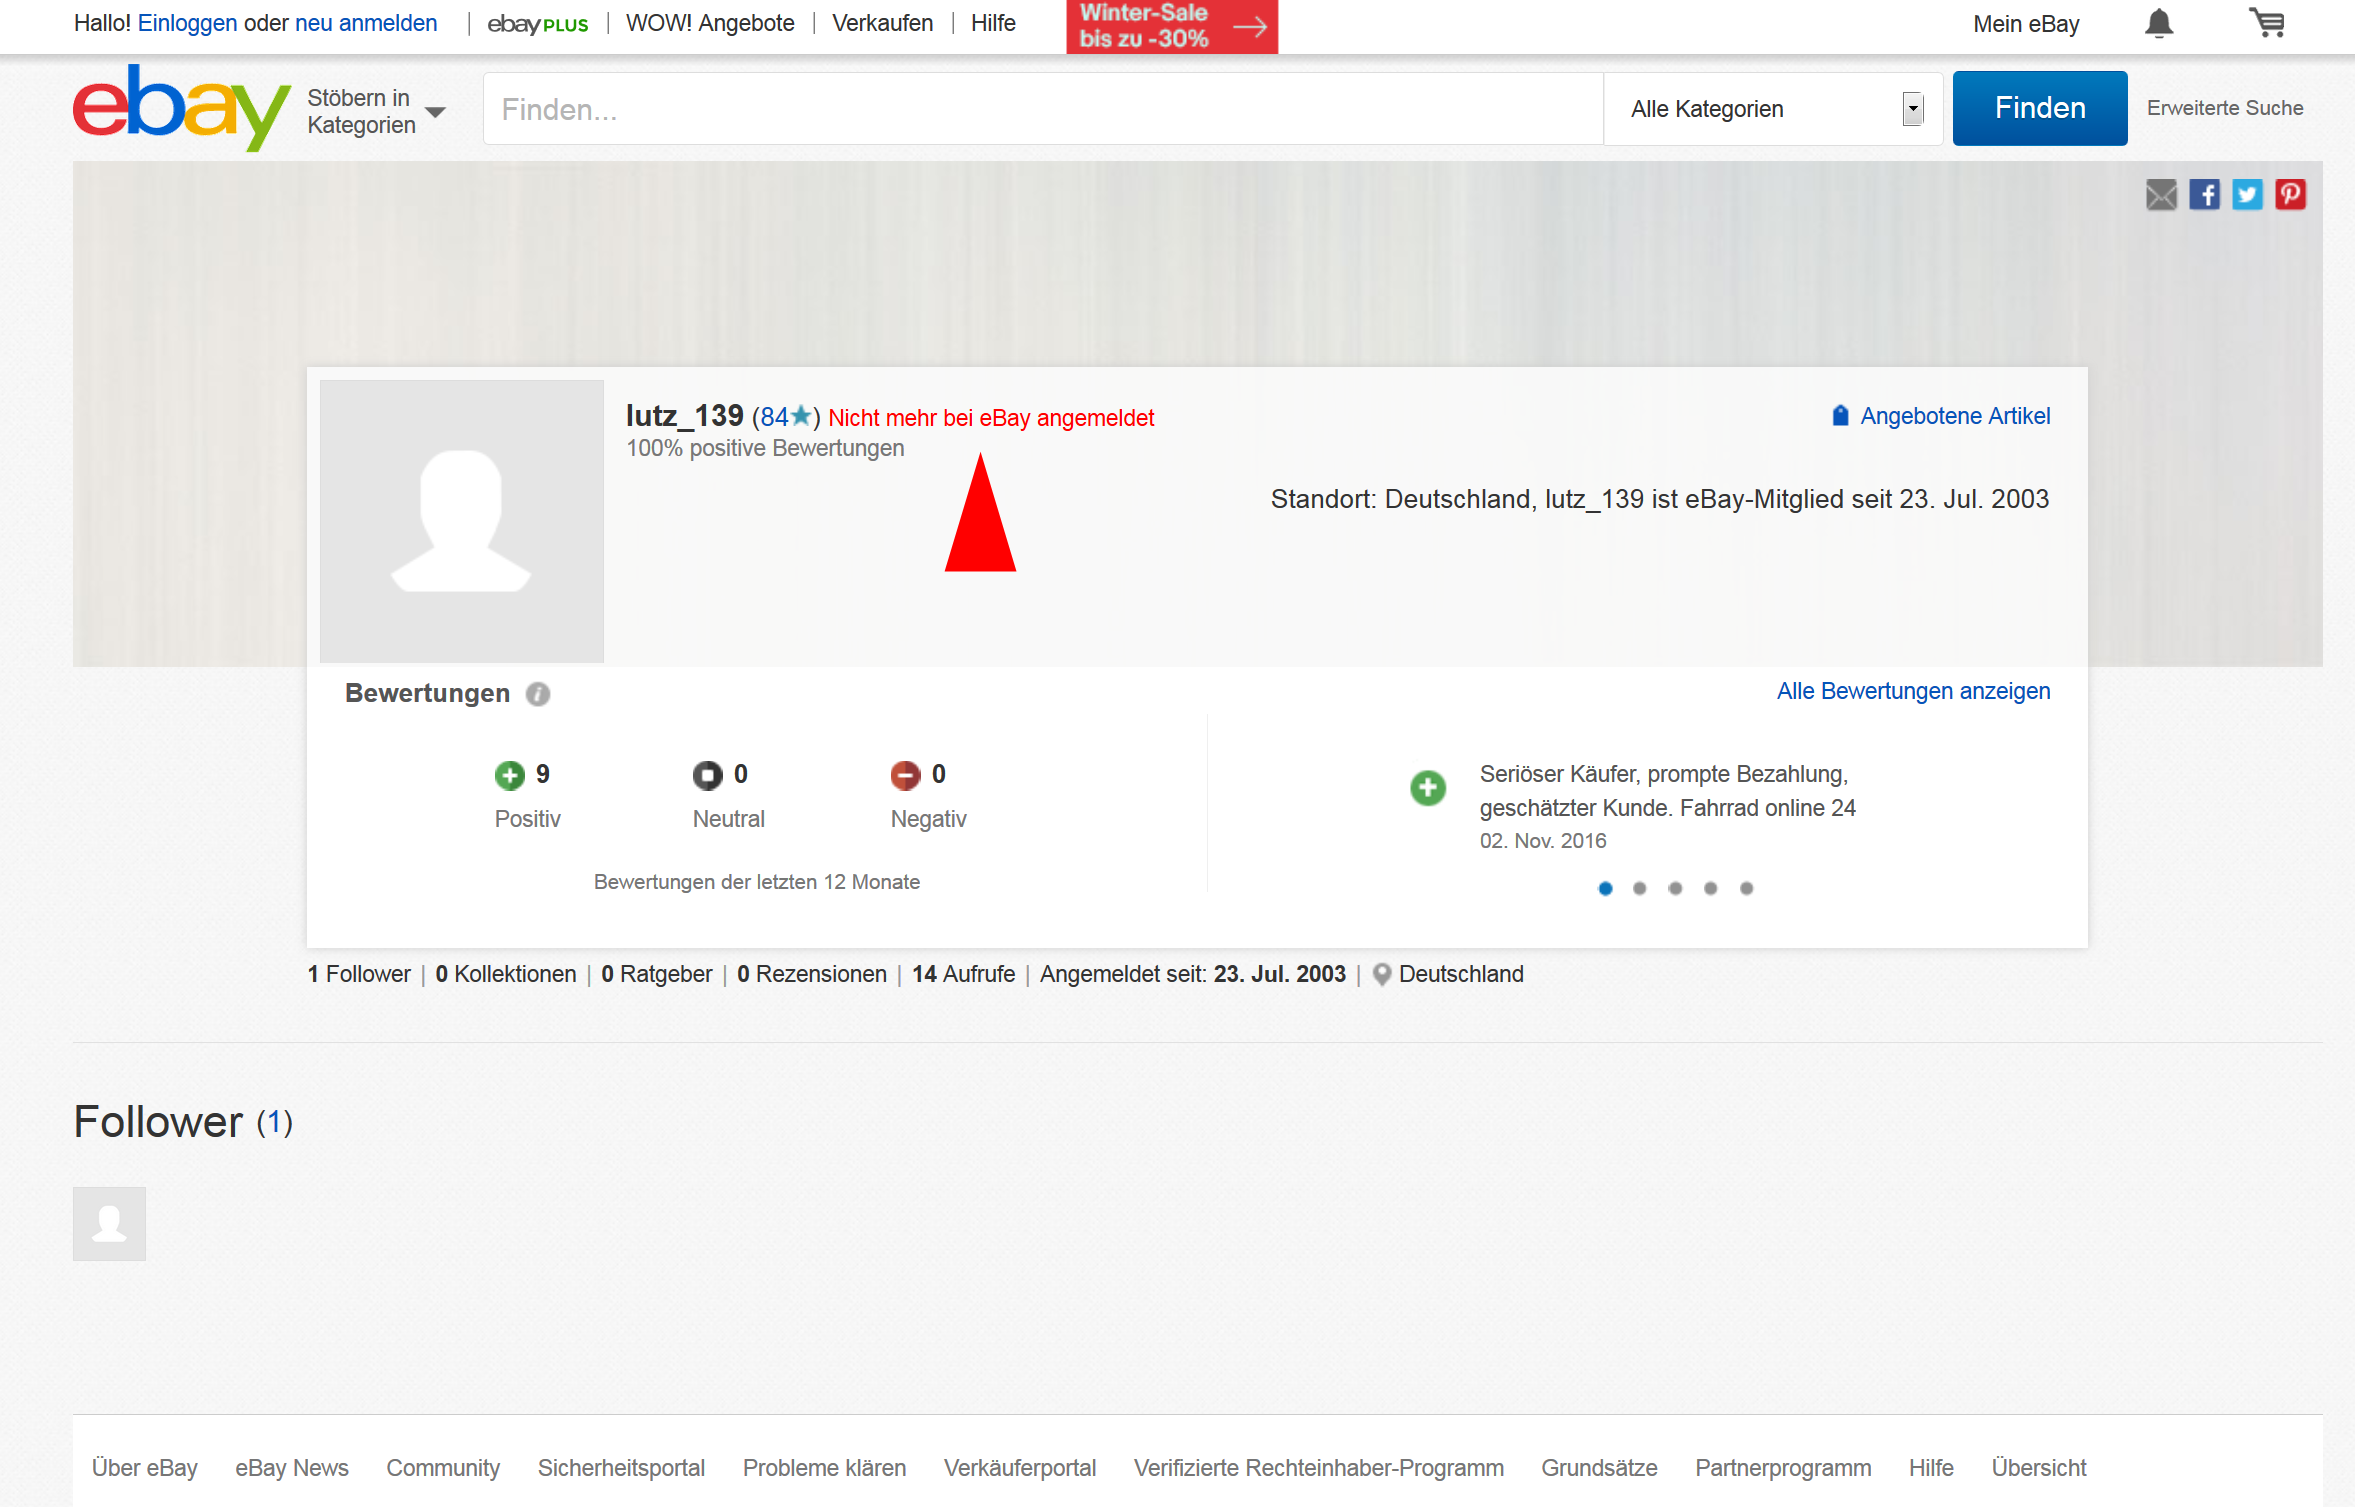Click the feedback comment text Seriöser Käufer
This screenshot has width=2355, height=1507.
(1668, 791)
